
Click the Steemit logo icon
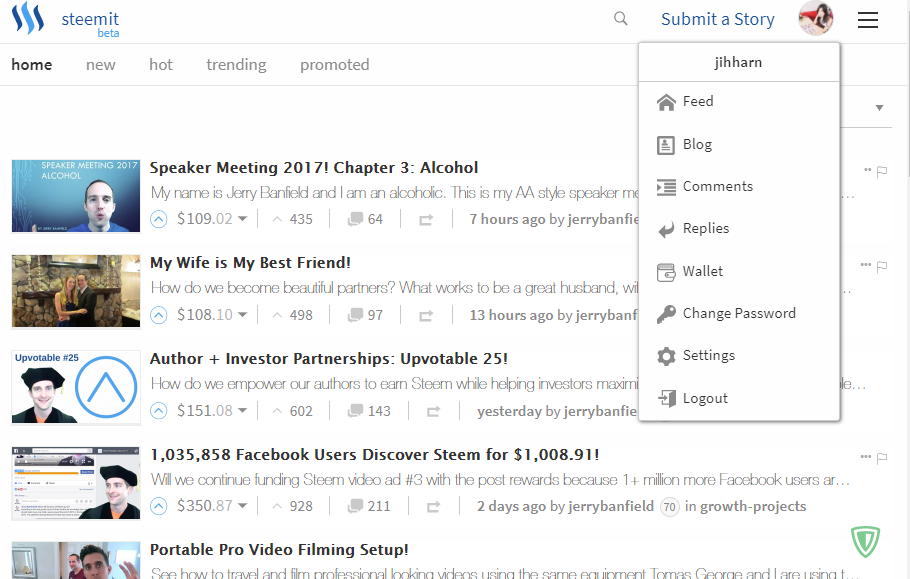(28, 20)
